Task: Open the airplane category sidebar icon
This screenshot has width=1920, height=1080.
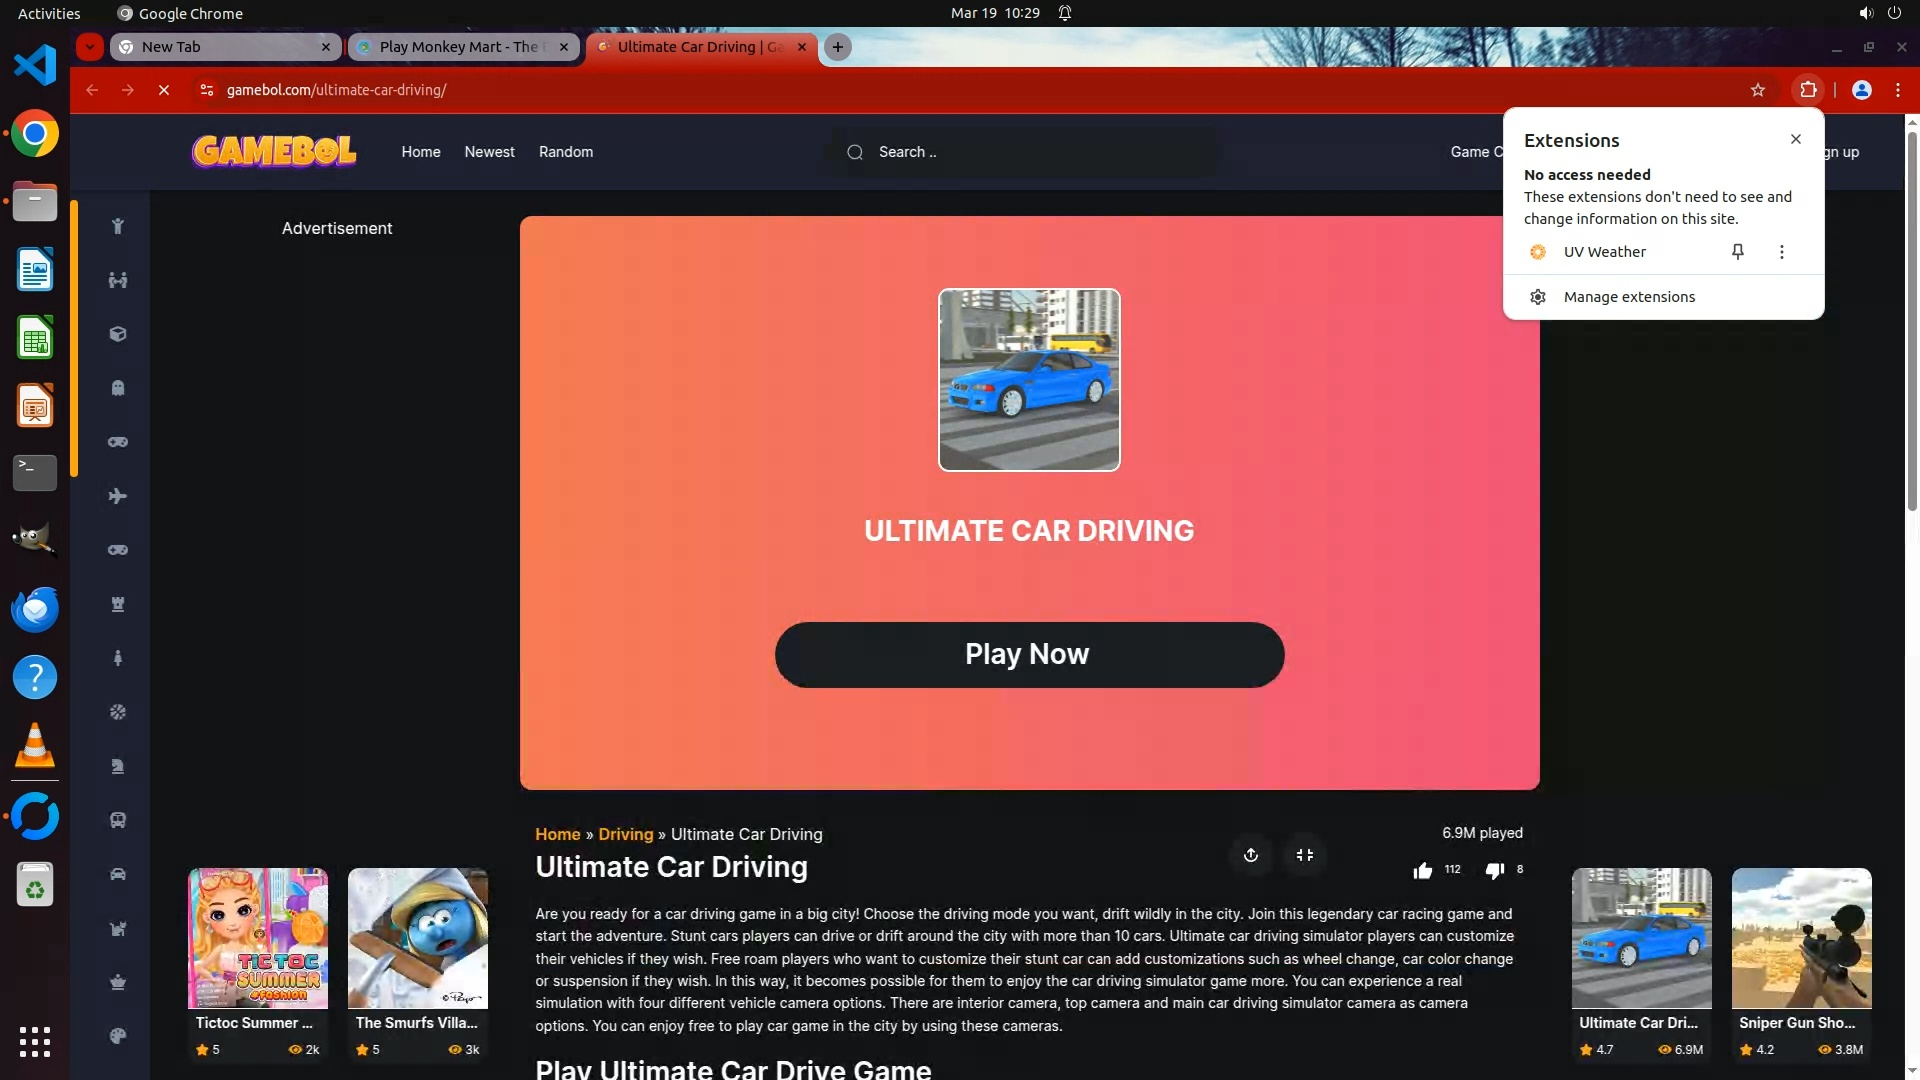Action: [118, 496]
